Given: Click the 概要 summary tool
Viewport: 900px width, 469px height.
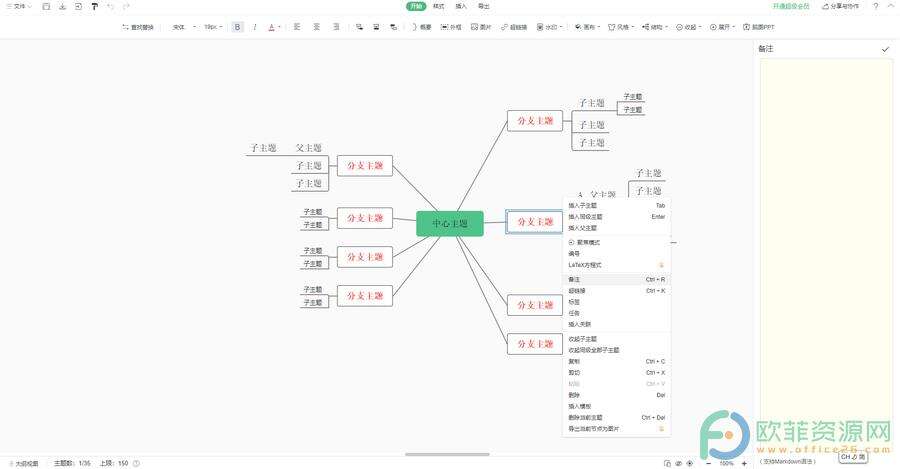Looking at the screenshot, I should 422,27.
